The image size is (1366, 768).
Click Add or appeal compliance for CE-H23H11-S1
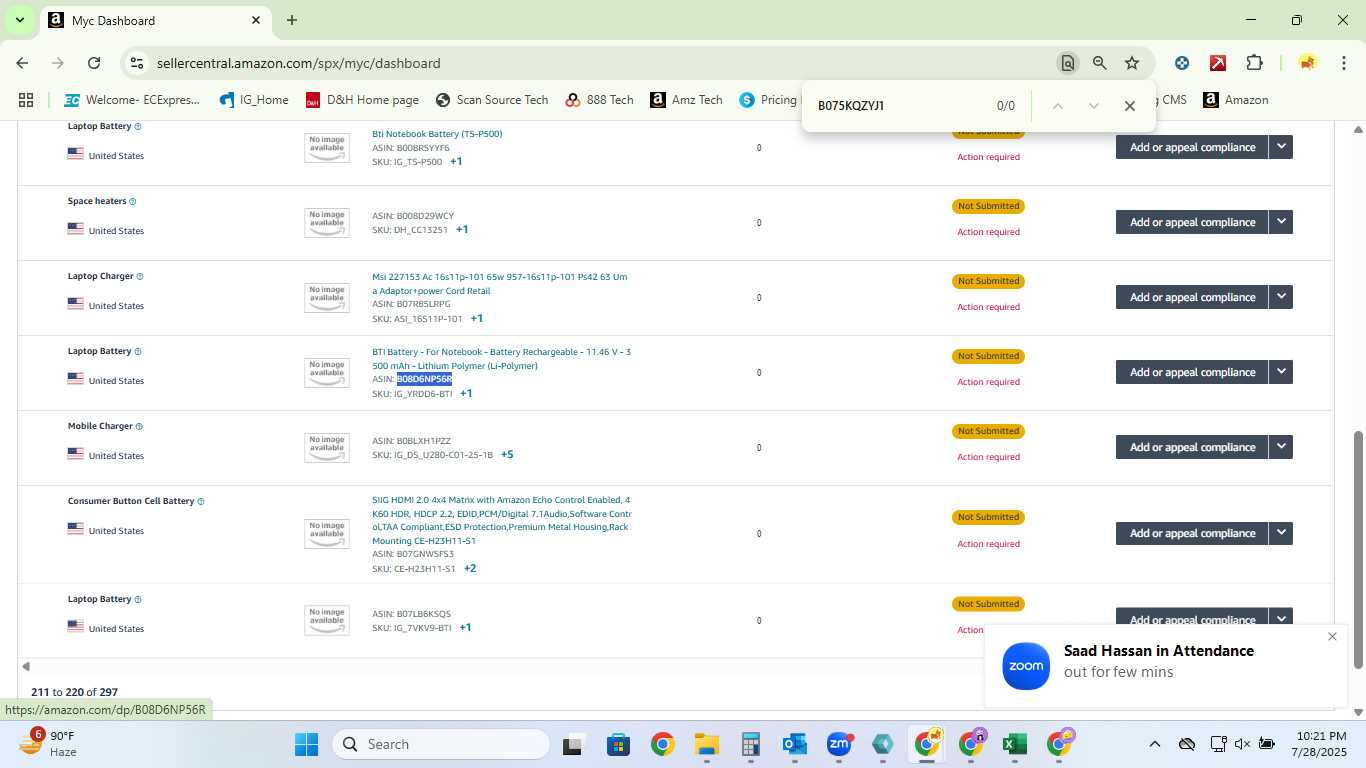click(x=1192, y=533)
